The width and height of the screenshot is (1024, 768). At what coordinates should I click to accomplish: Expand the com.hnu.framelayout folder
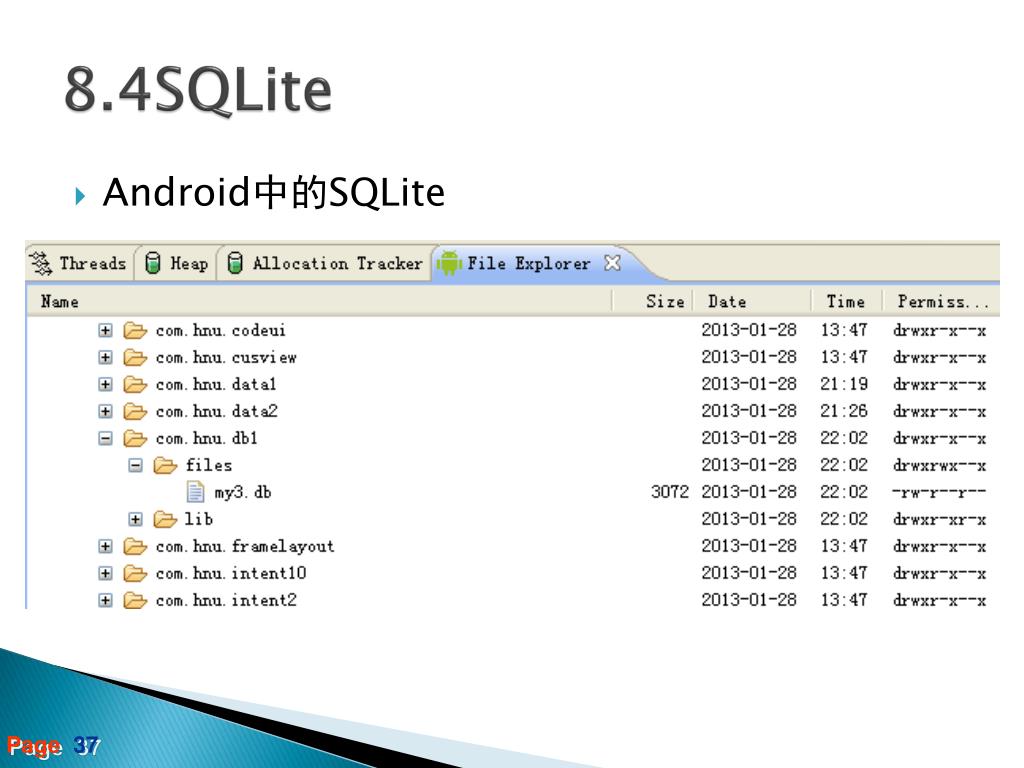click(x=105, y=546)
